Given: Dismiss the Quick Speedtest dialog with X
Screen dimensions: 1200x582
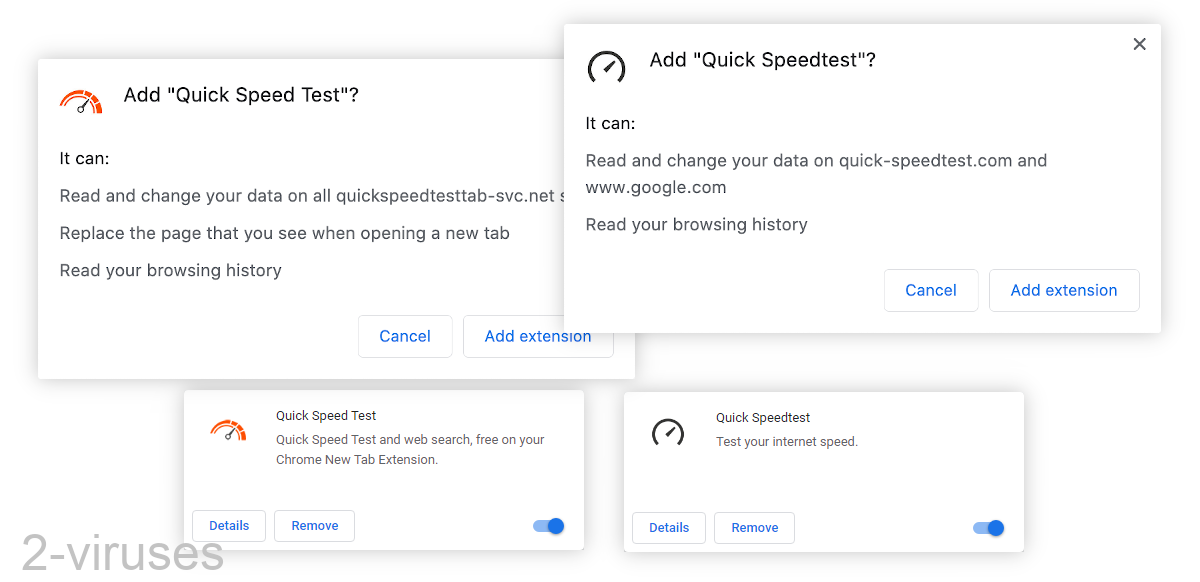Looking at the screenshot, I should [x=1139, y=44].
